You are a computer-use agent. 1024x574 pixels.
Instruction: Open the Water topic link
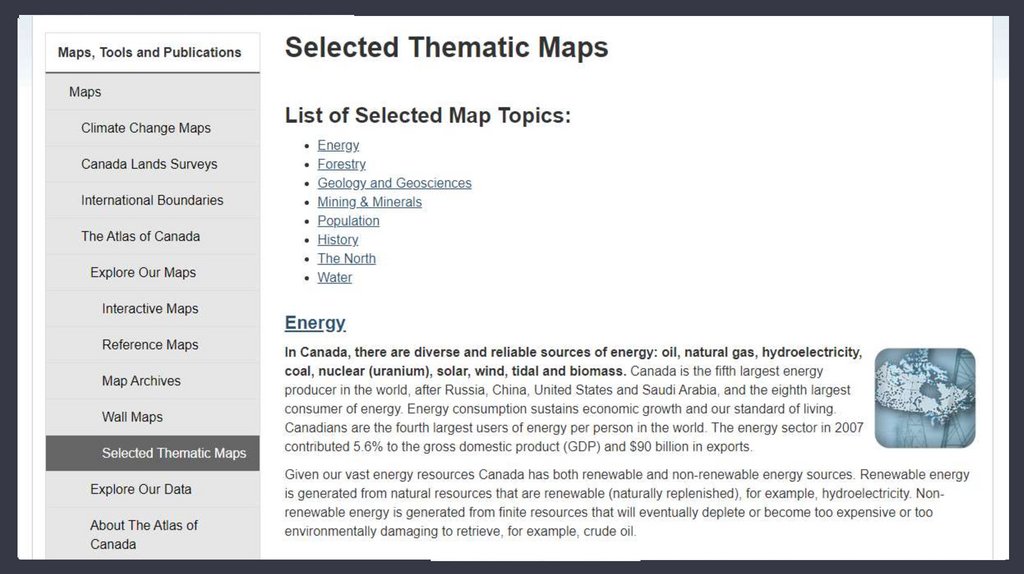point(334,277)
